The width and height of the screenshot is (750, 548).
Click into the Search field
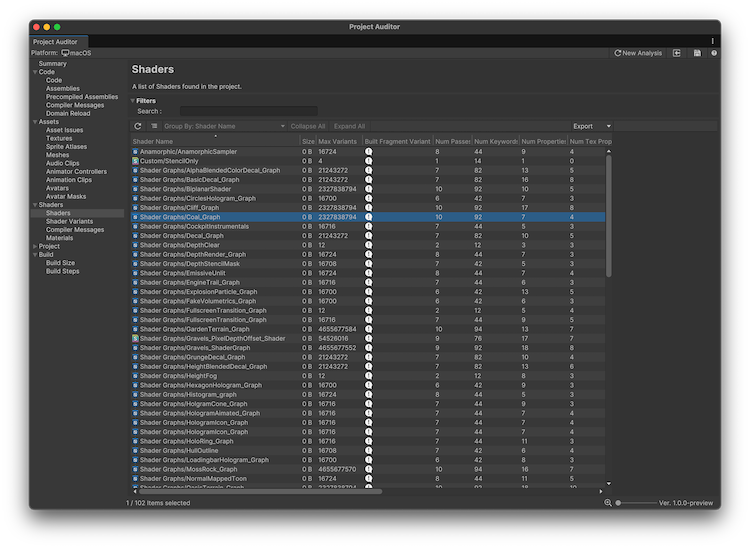click(240, 111)
